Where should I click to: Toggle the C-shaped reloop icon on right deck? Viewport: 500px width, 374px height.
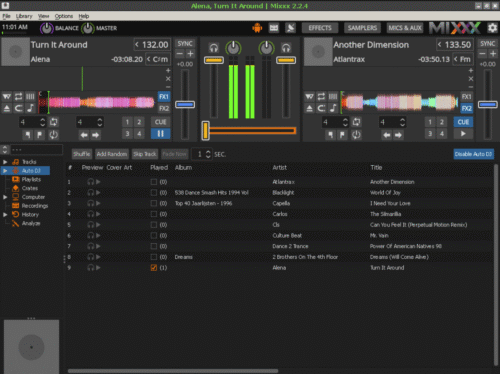[321, 108]
